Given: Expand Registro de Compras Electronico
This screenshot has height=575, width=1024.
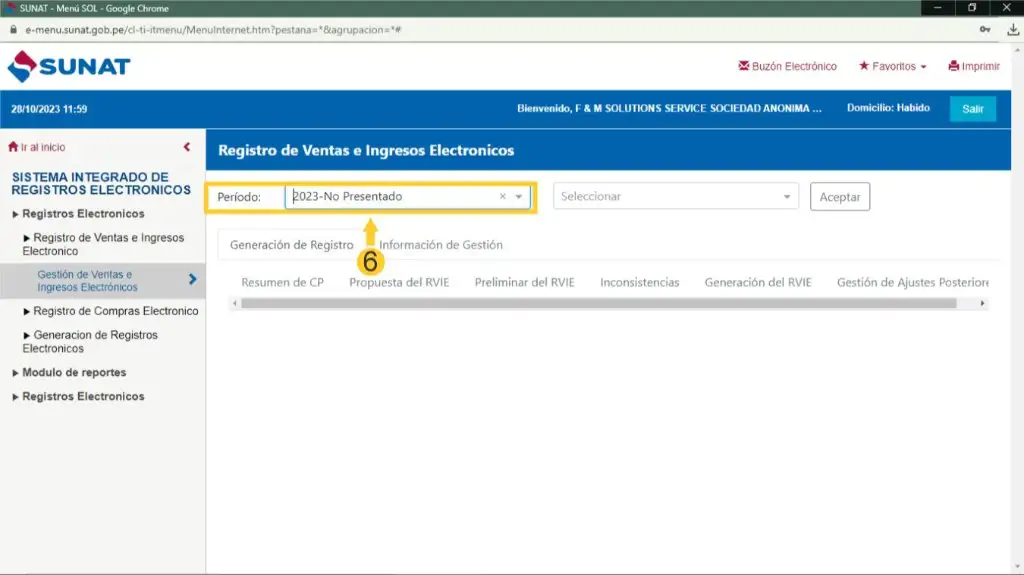Looking at the screenshot, I should [x=115, y=311].
